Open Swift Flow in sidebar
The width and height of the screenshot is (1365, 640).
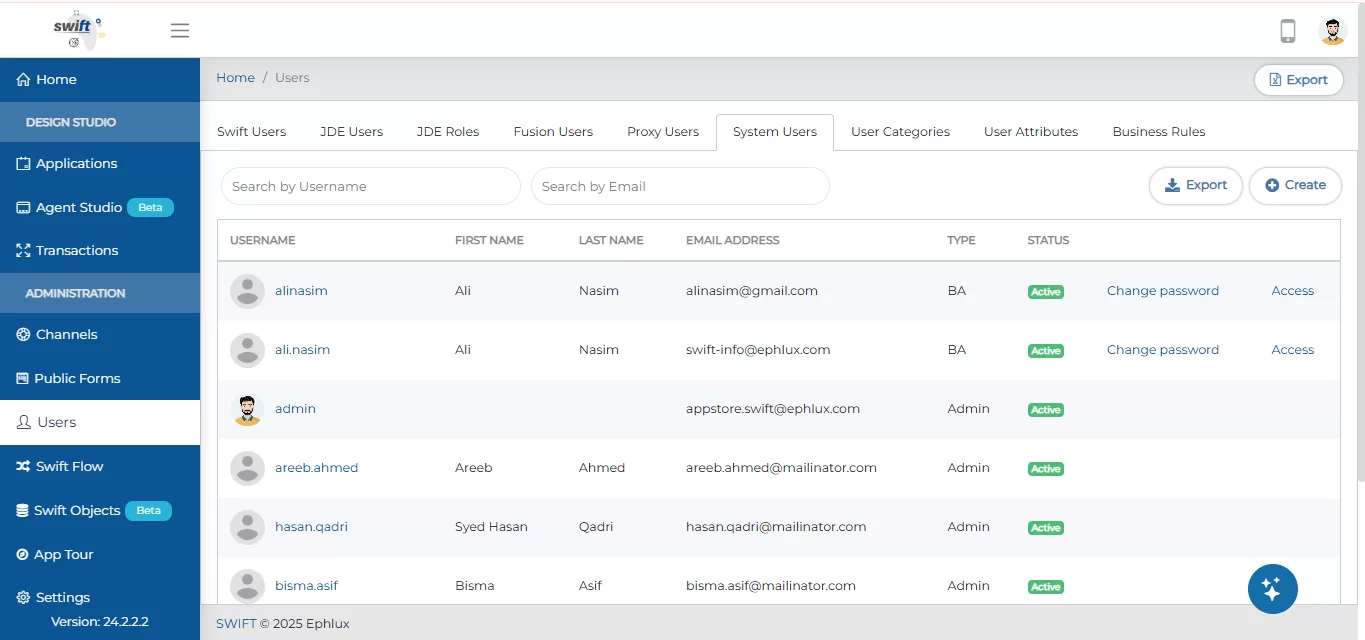tap(100, 466)
